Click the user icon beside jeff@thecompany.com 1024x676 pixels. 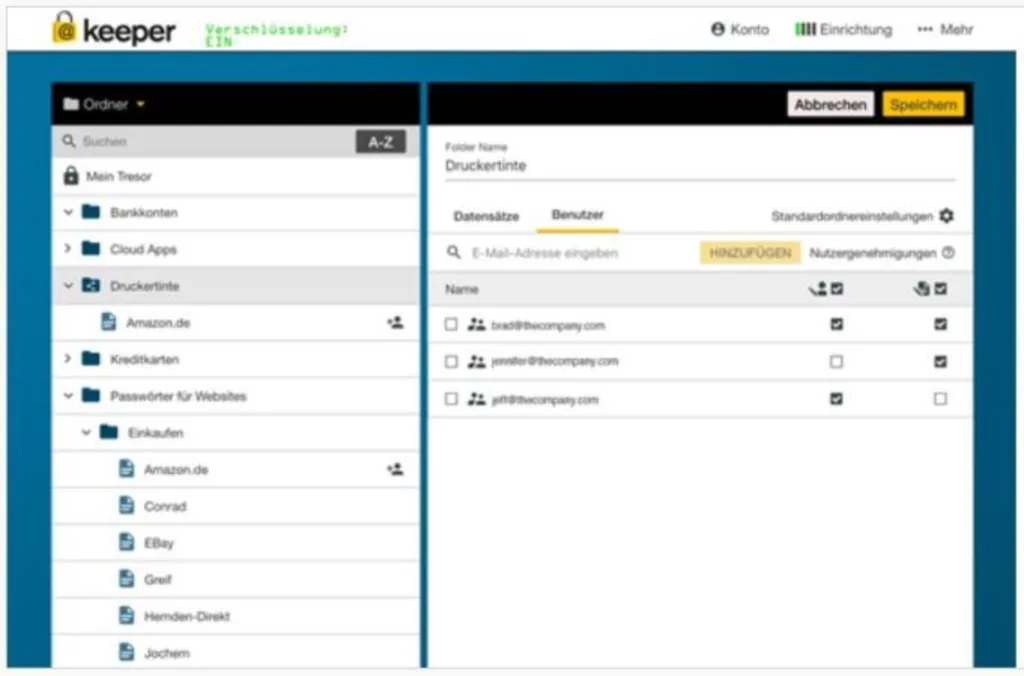[x=477, y=398]
